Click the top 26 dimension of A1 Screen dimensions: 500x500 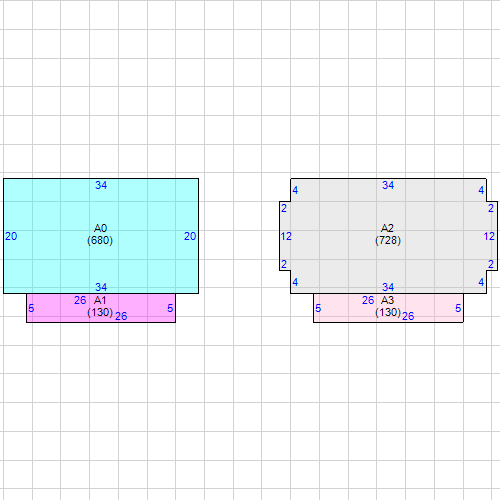[80, 300]
